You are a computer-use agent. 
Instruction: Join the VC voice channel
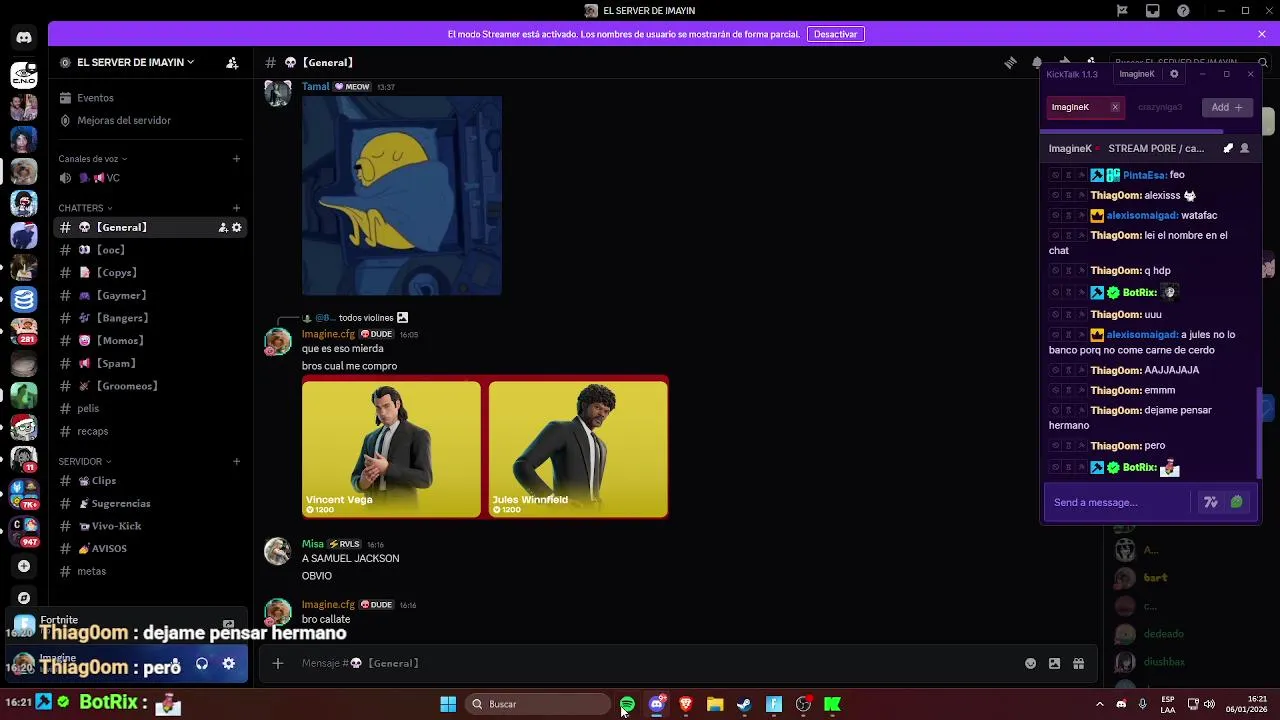(150, 178)
